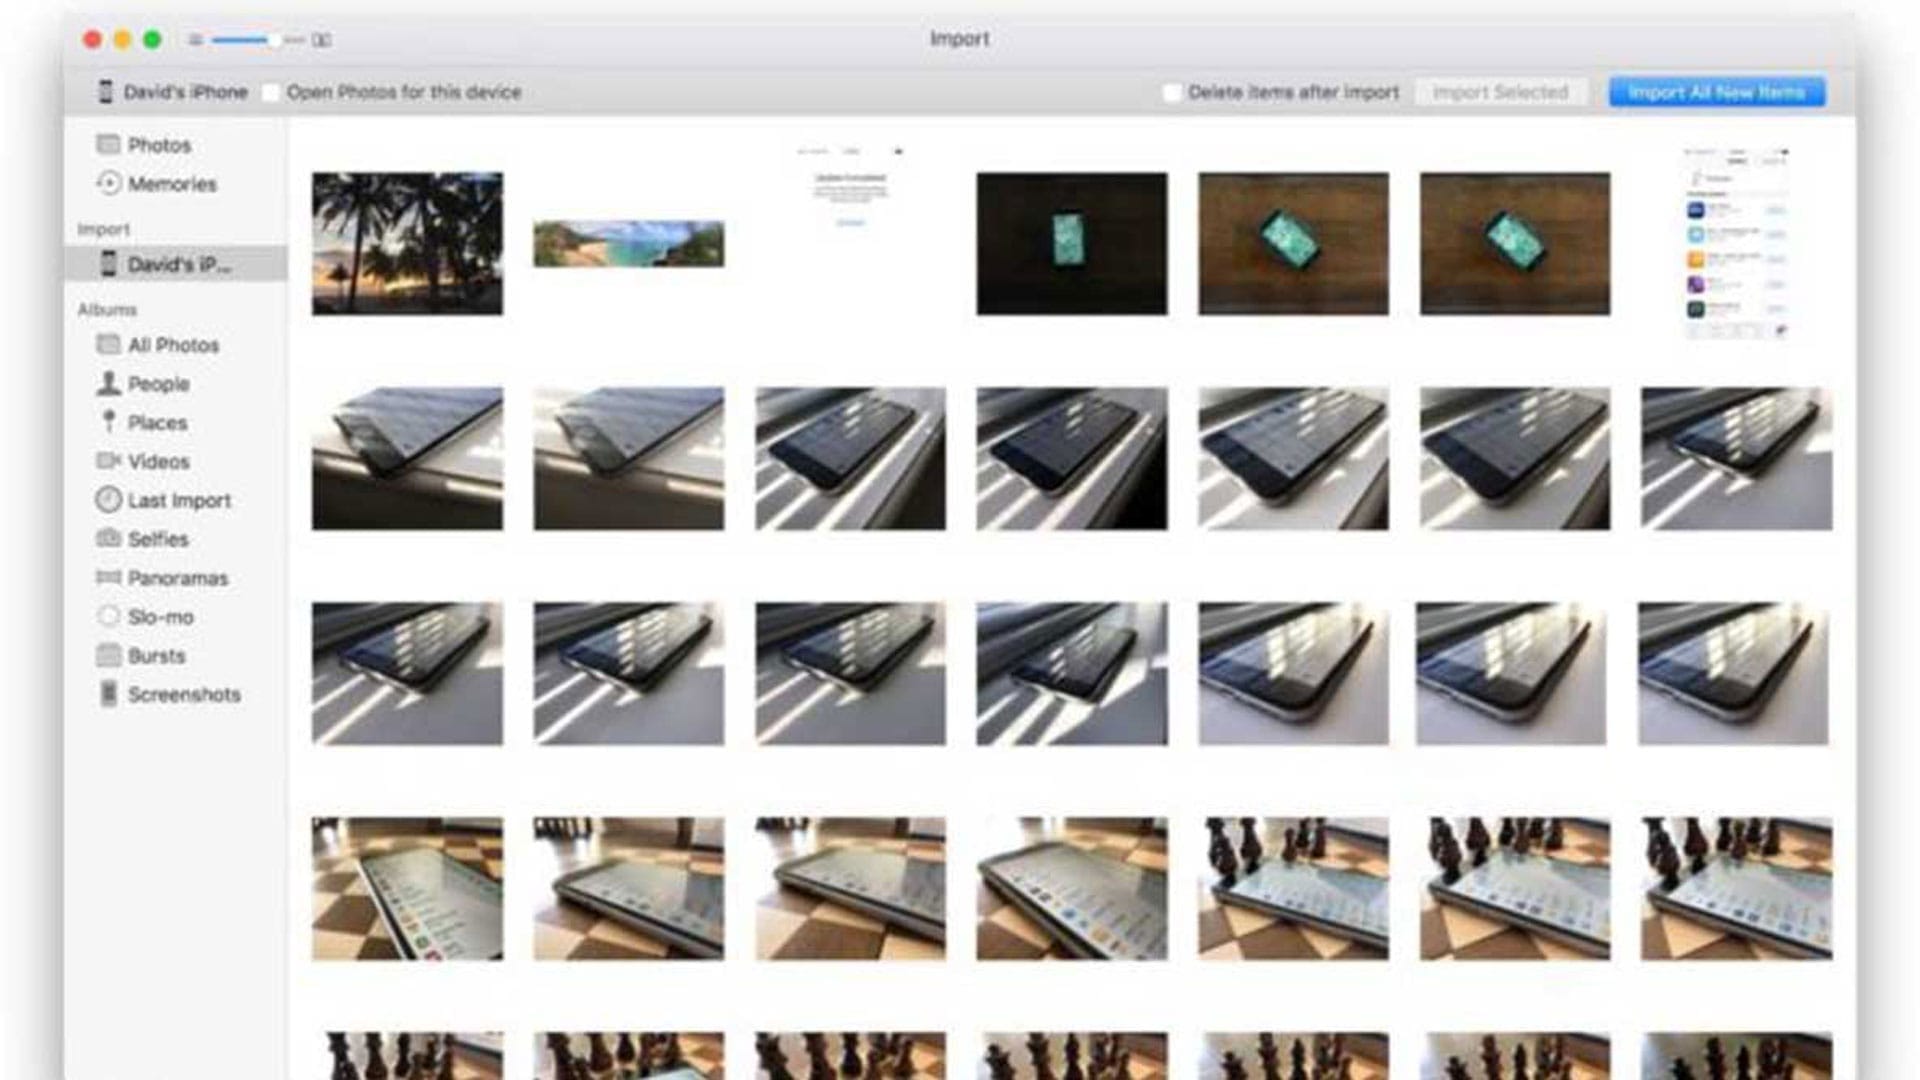Open the Panoramas album icon

click(x=108, y=577)
